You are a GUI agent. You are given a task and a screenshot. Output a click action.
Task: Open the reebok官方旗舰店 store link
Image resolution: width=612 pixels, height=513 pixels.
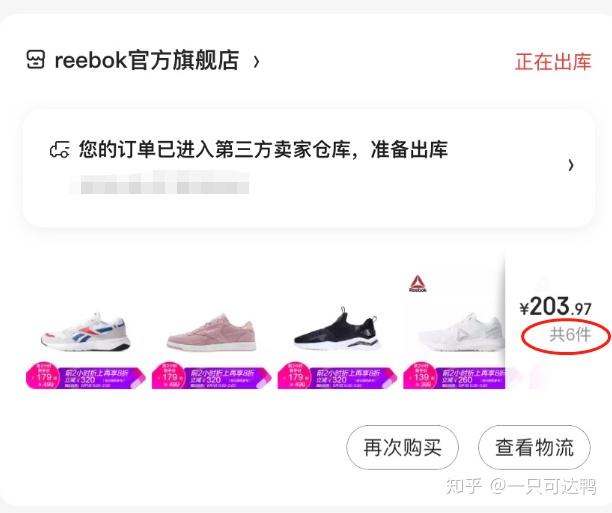[147, 60]
